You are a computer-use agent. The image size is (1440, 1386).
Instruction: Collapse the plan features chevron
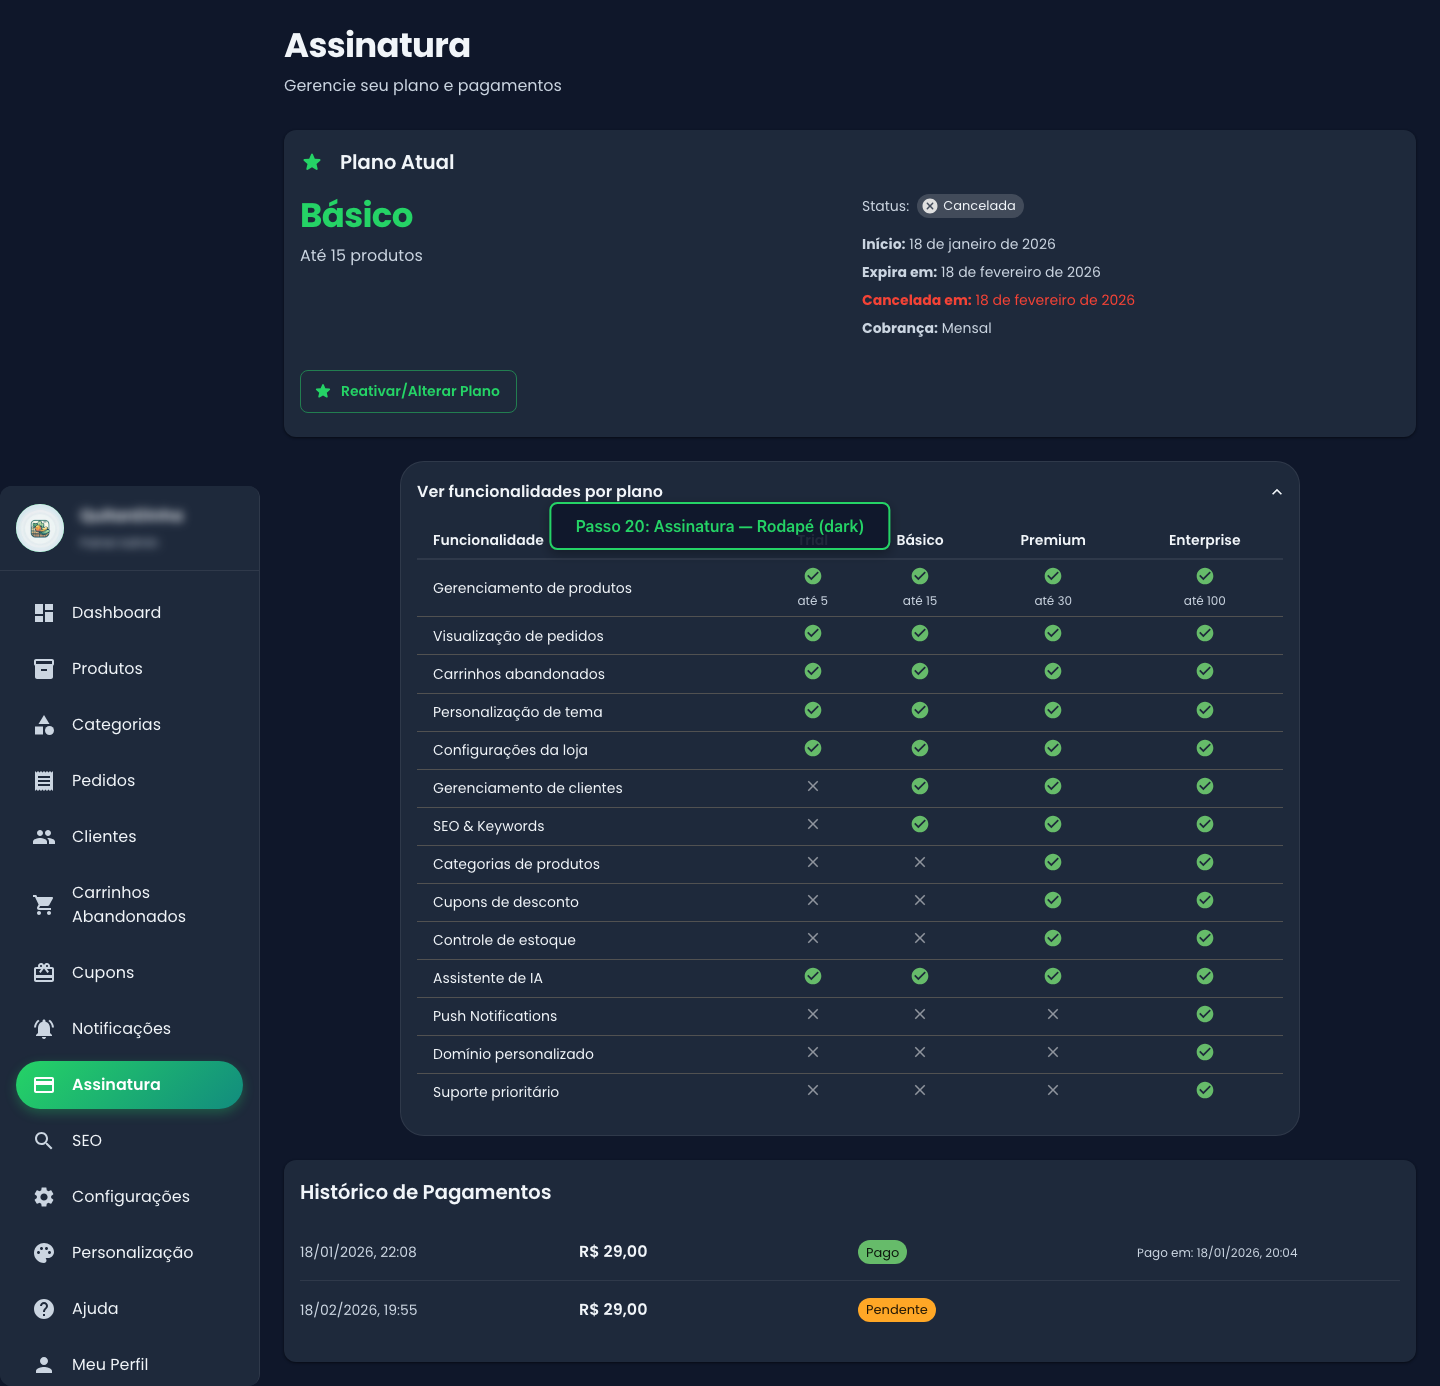(1276, 492)
